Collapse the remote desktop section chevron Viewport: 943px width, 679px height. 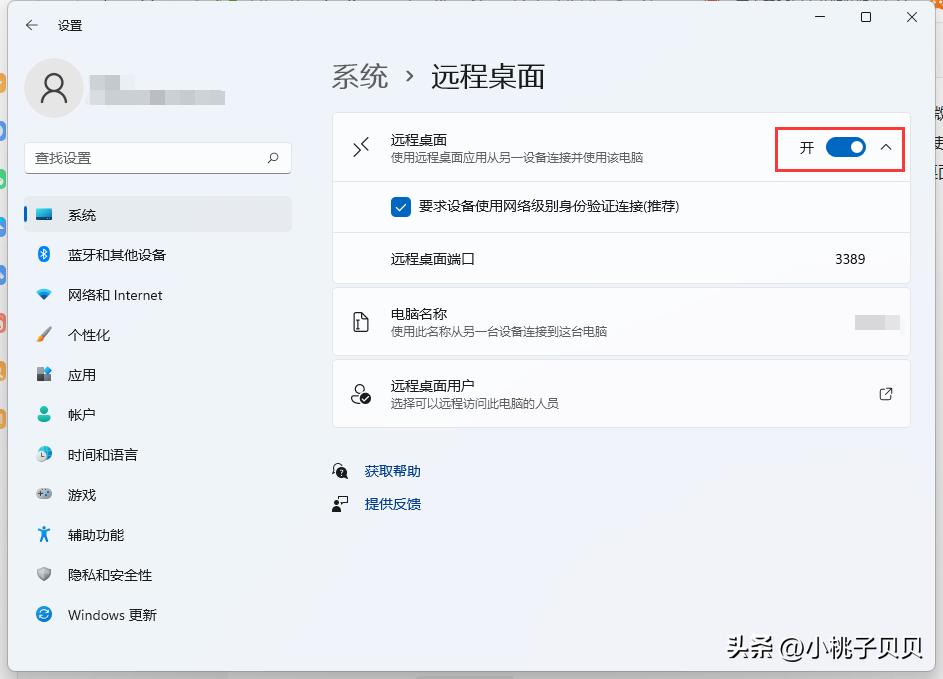(886, 146)
